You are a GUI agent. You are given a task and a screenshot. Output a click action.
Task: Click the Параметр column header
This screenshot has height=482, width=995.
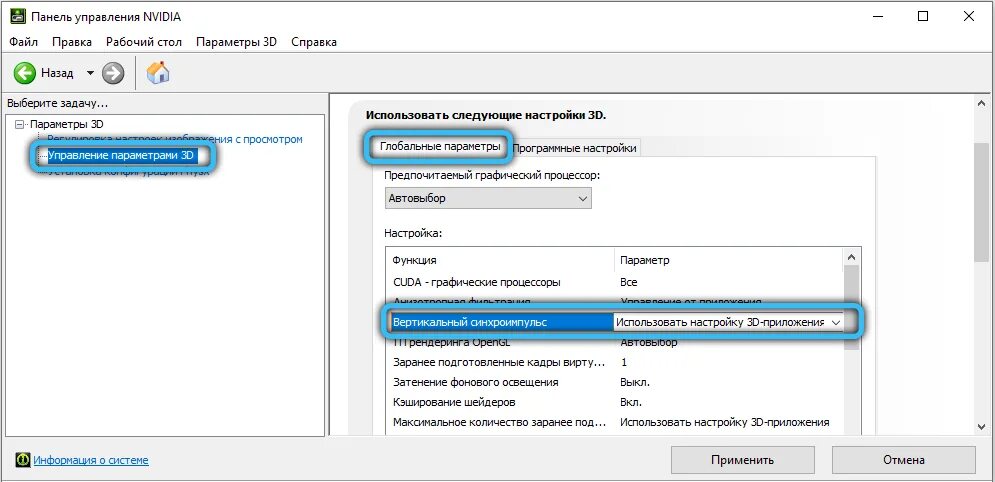729,260
